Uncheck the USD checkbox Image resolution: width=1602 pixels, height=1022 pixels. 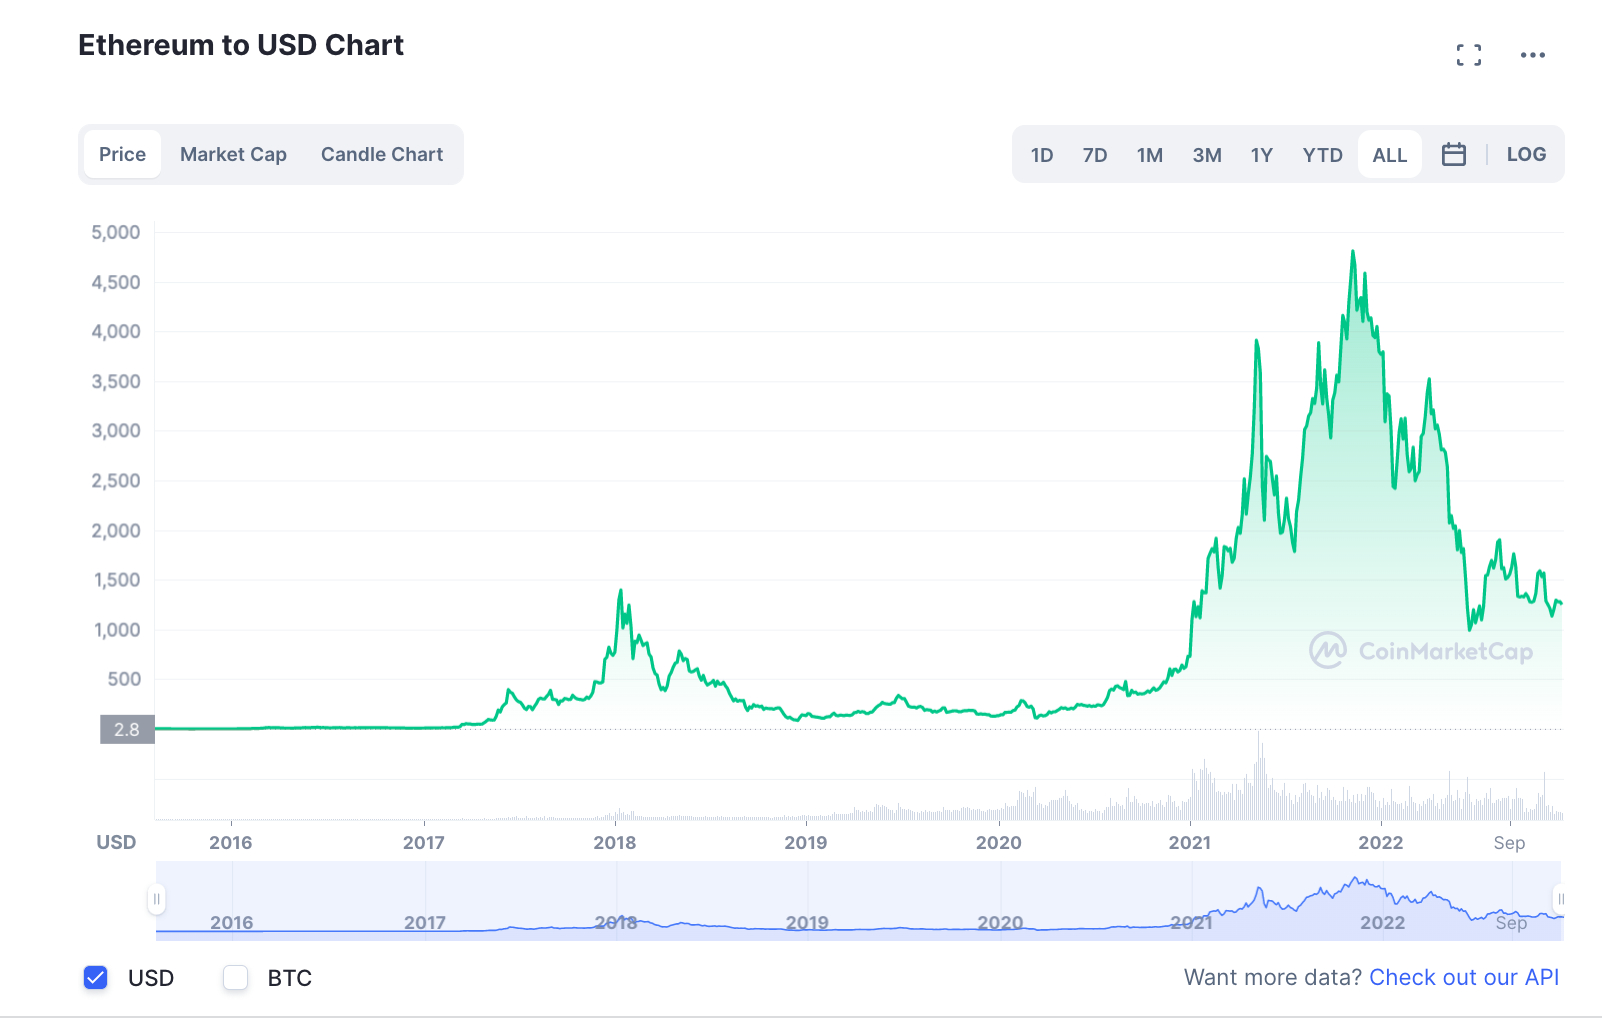96,978
